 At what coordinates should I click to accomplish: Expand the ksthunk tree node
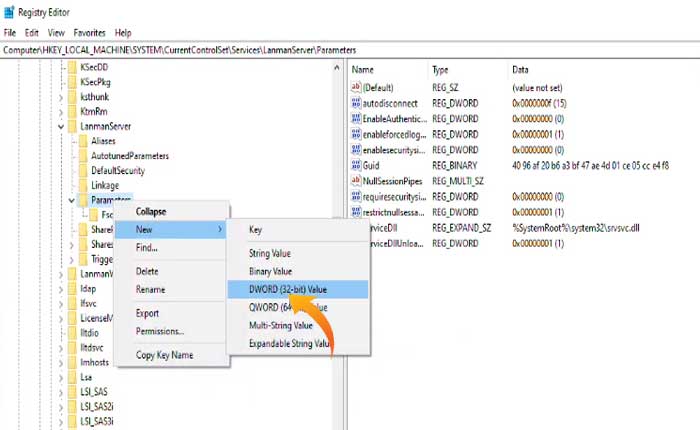coord(61,97)
